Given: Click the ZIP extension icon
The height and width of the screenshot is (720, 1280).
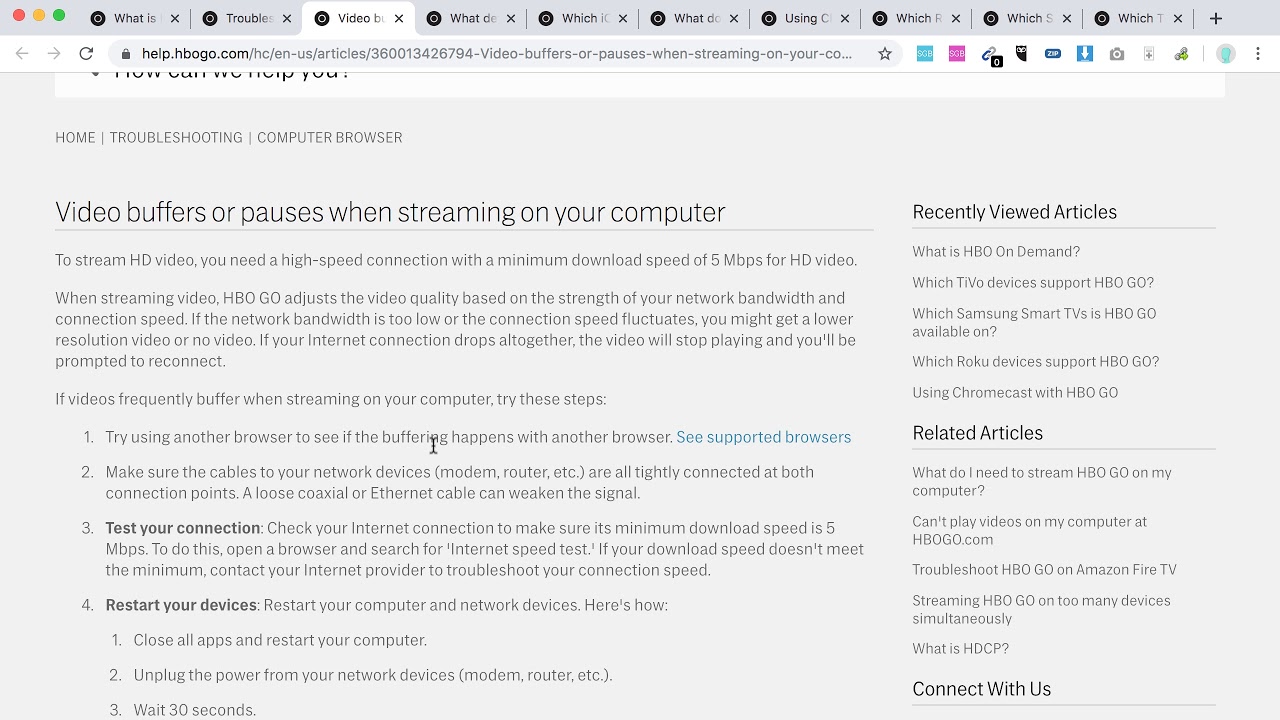Looking at the screenshot, I should [x=1053, y=54].
